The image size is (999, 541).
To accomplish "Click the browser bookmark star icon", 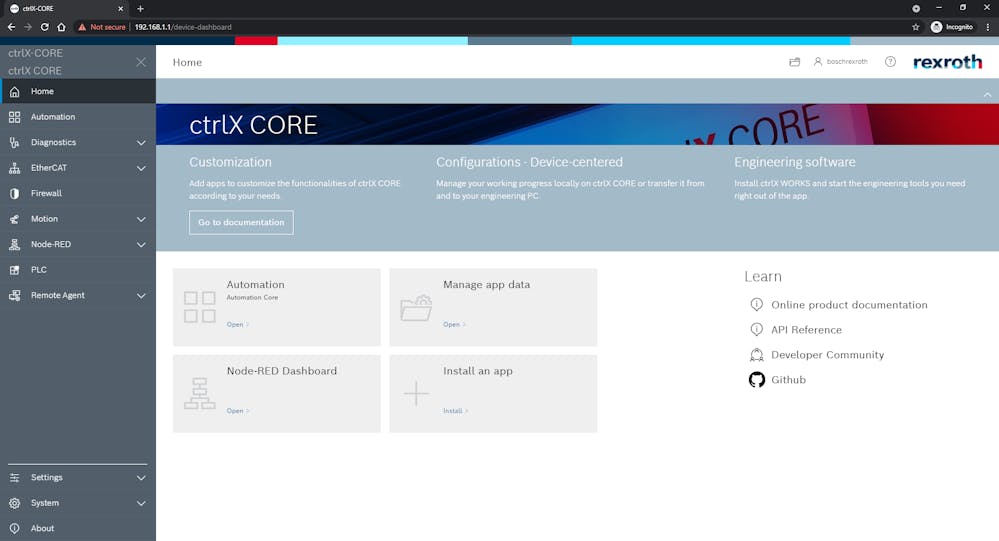I will coord(916,27).
